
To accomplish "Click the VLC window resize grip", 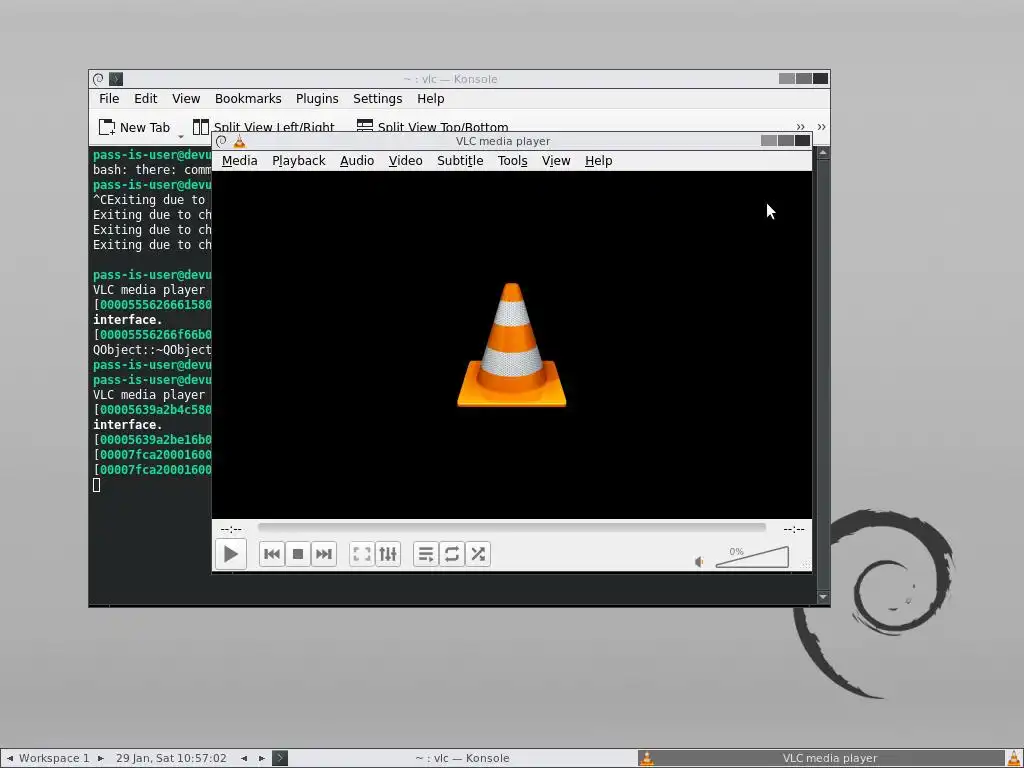I will tap(806, 565).
